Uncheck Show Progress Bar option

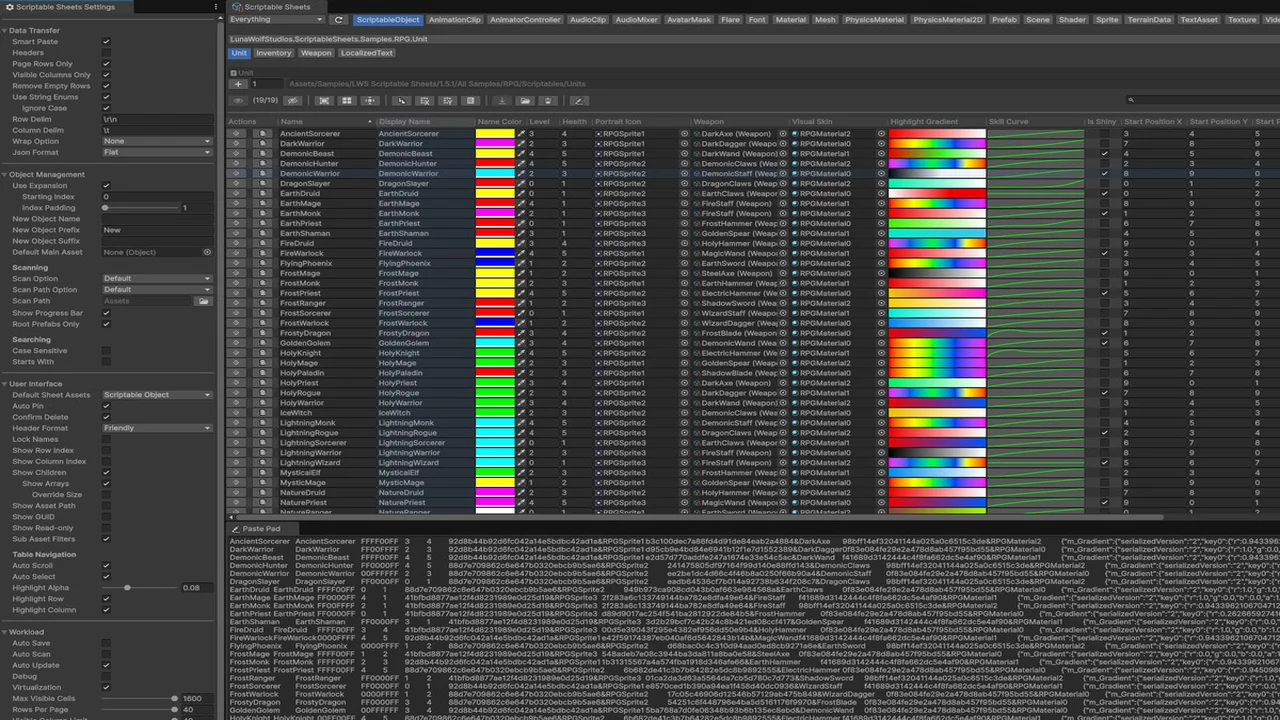click(x=106, y=313)
